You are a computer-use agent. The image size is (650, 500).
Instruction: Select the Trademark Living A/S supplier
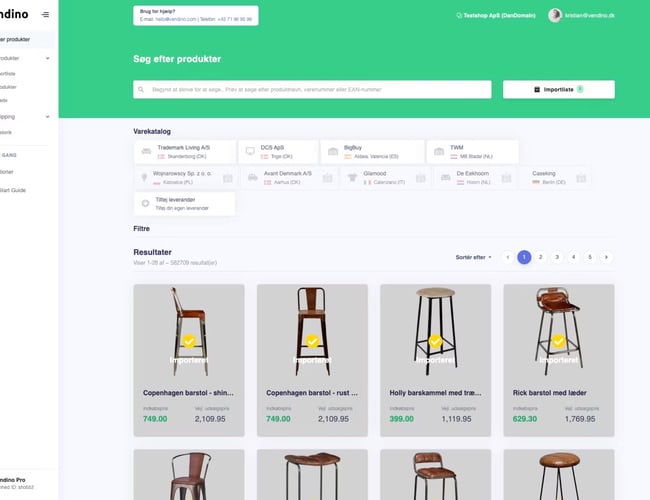tap(185, 152)
